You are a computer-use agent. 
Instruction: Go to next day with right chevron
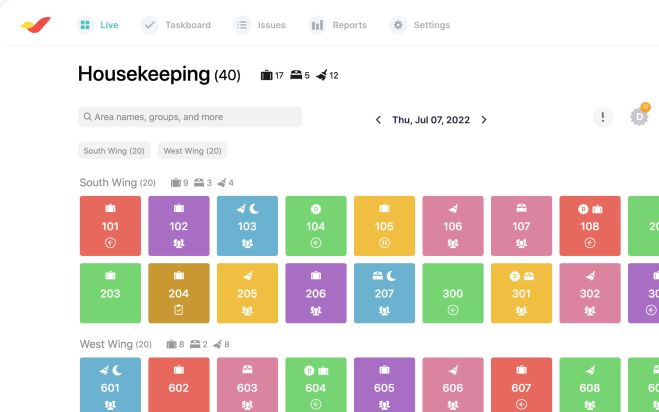[x=484, y=120]
